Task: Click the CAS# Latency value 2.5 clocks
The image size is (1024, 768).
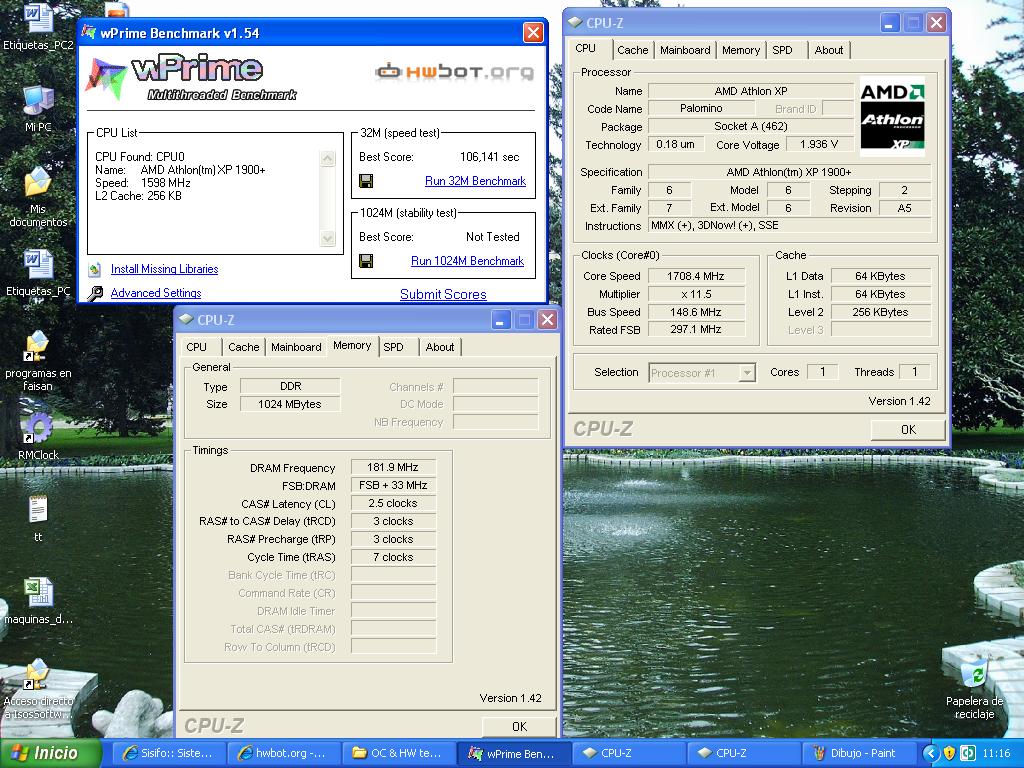Action: click(x=392, y=504)
